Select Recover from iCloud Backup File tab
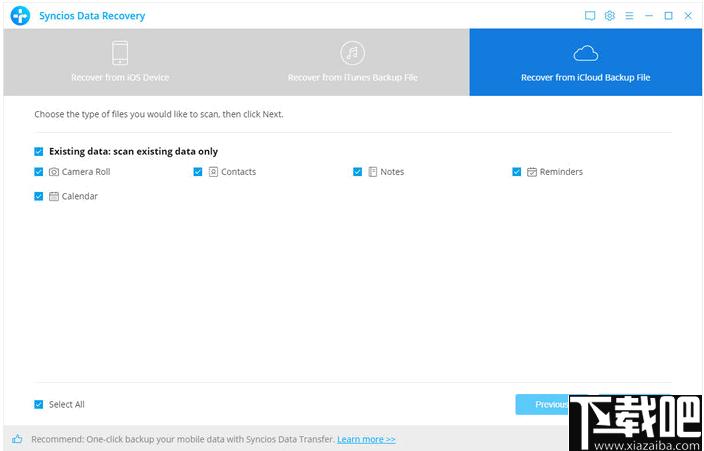This screenshot has width=704, height=451. click(585, 62)
